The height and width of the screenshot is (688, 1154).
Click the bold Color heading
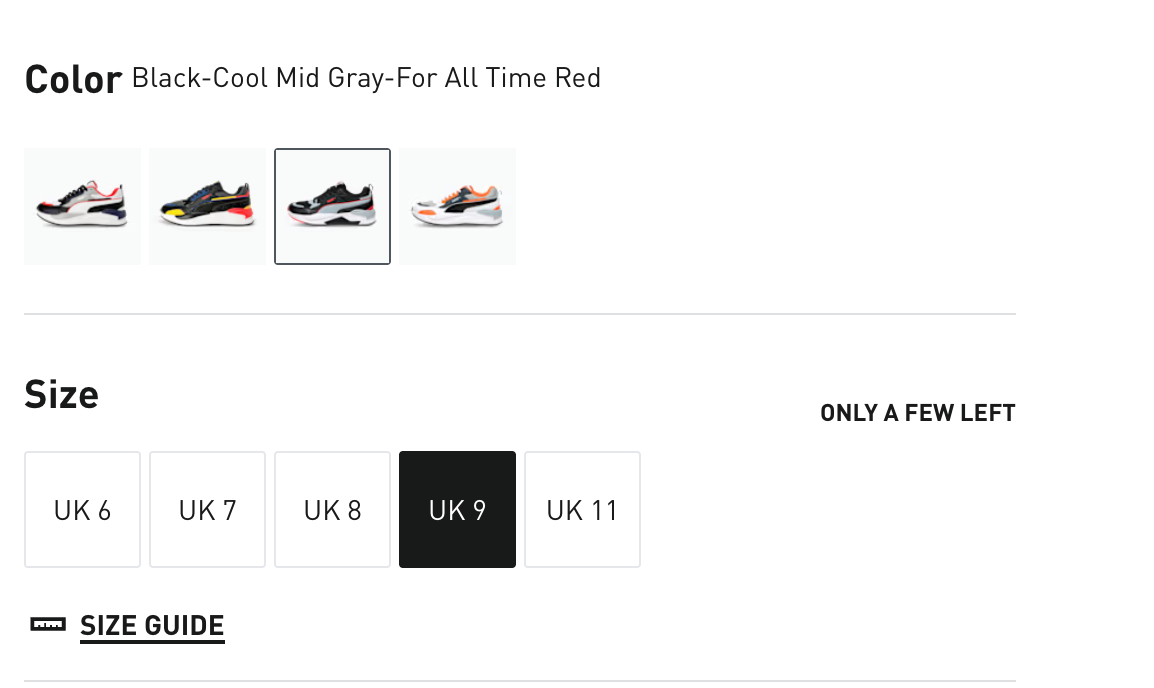coord(73,79)
